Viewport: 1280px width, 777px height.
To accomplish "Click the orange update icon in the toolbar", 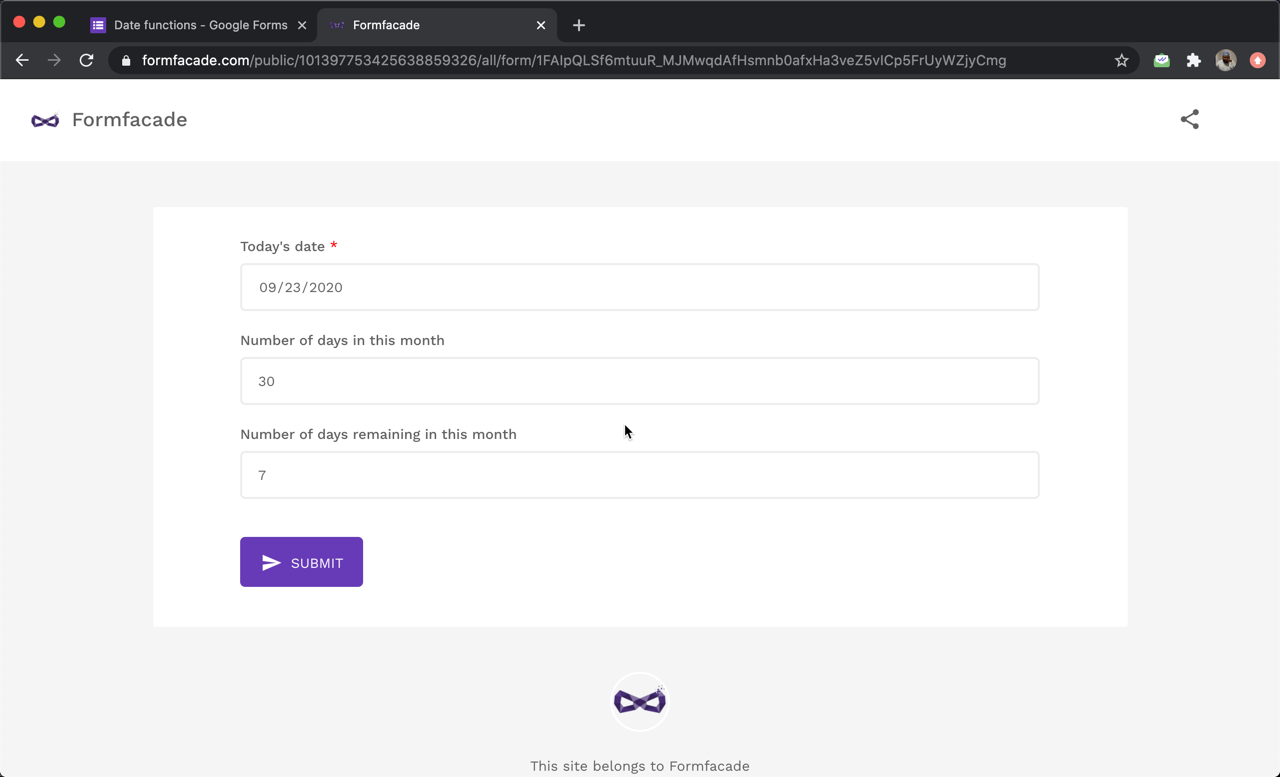I will click(1257, 61).
